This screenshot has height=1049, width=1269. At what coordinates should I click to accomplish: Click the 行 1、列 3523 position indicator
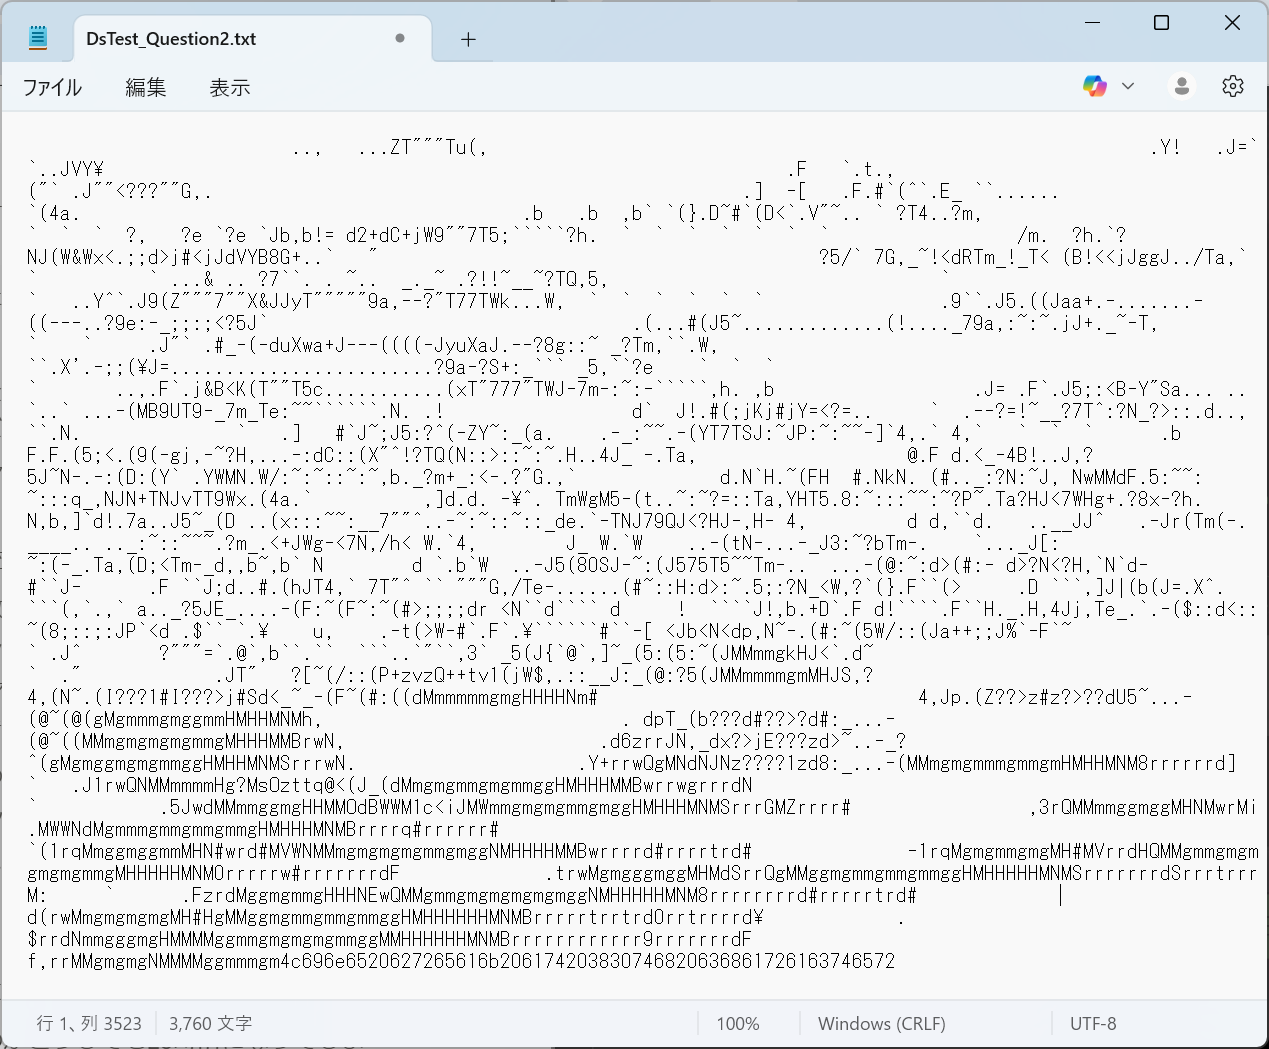pos(89,1023)
